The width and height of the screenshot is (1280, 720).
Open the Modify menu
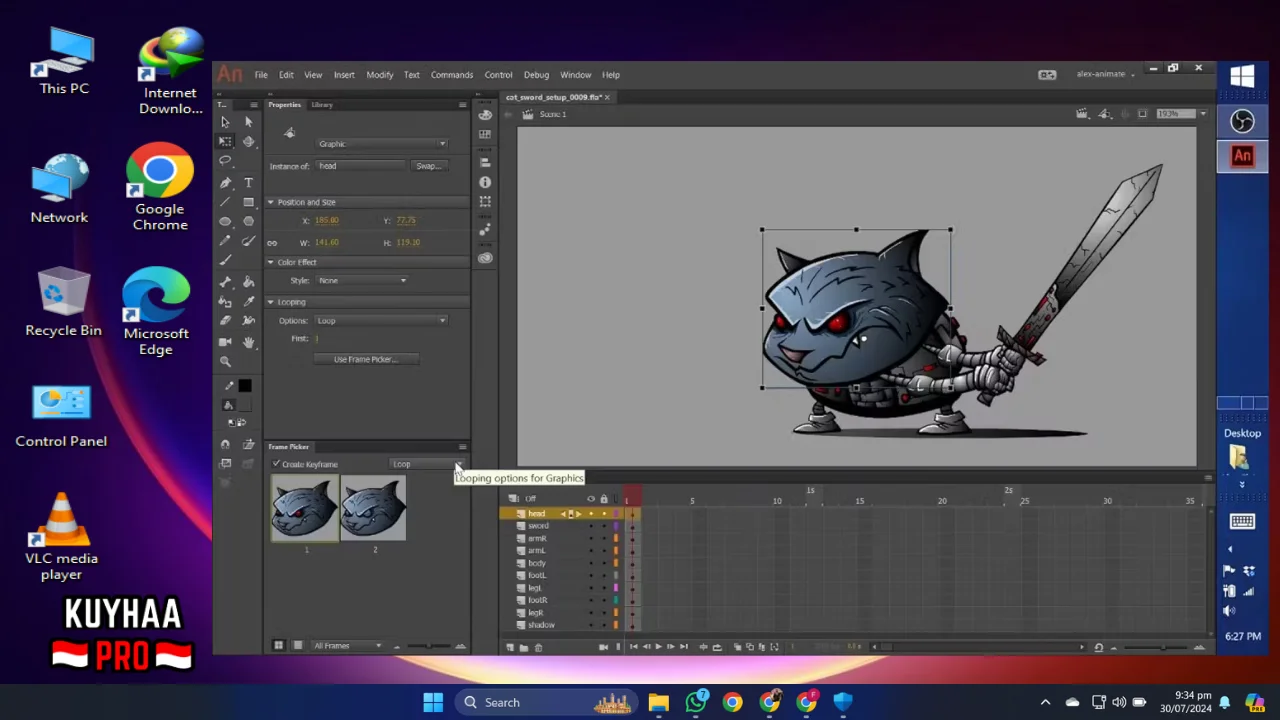(x=379, y=75)
